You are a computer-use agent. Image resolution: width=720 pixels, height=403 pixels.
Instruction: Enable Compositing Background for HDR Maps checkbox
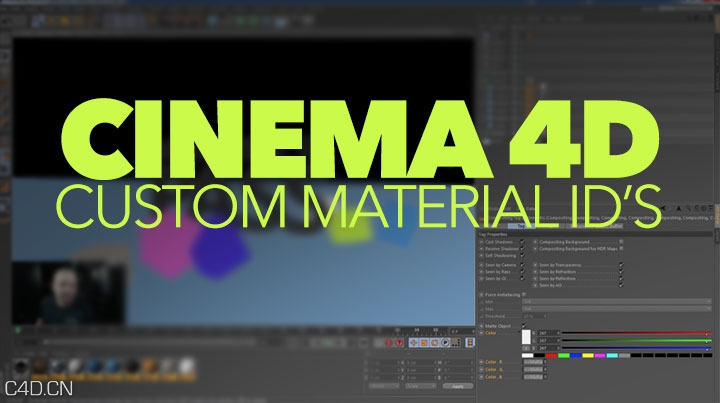point(621,248)
